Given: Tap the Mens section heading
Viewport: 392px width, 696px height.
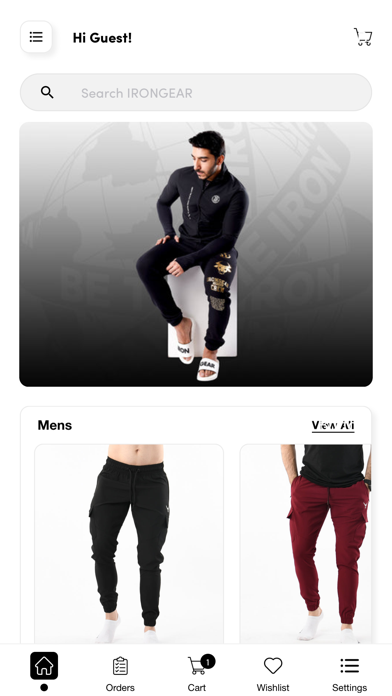Looking at the screenshot, I should pyautogui.click(x=55, y=425).
